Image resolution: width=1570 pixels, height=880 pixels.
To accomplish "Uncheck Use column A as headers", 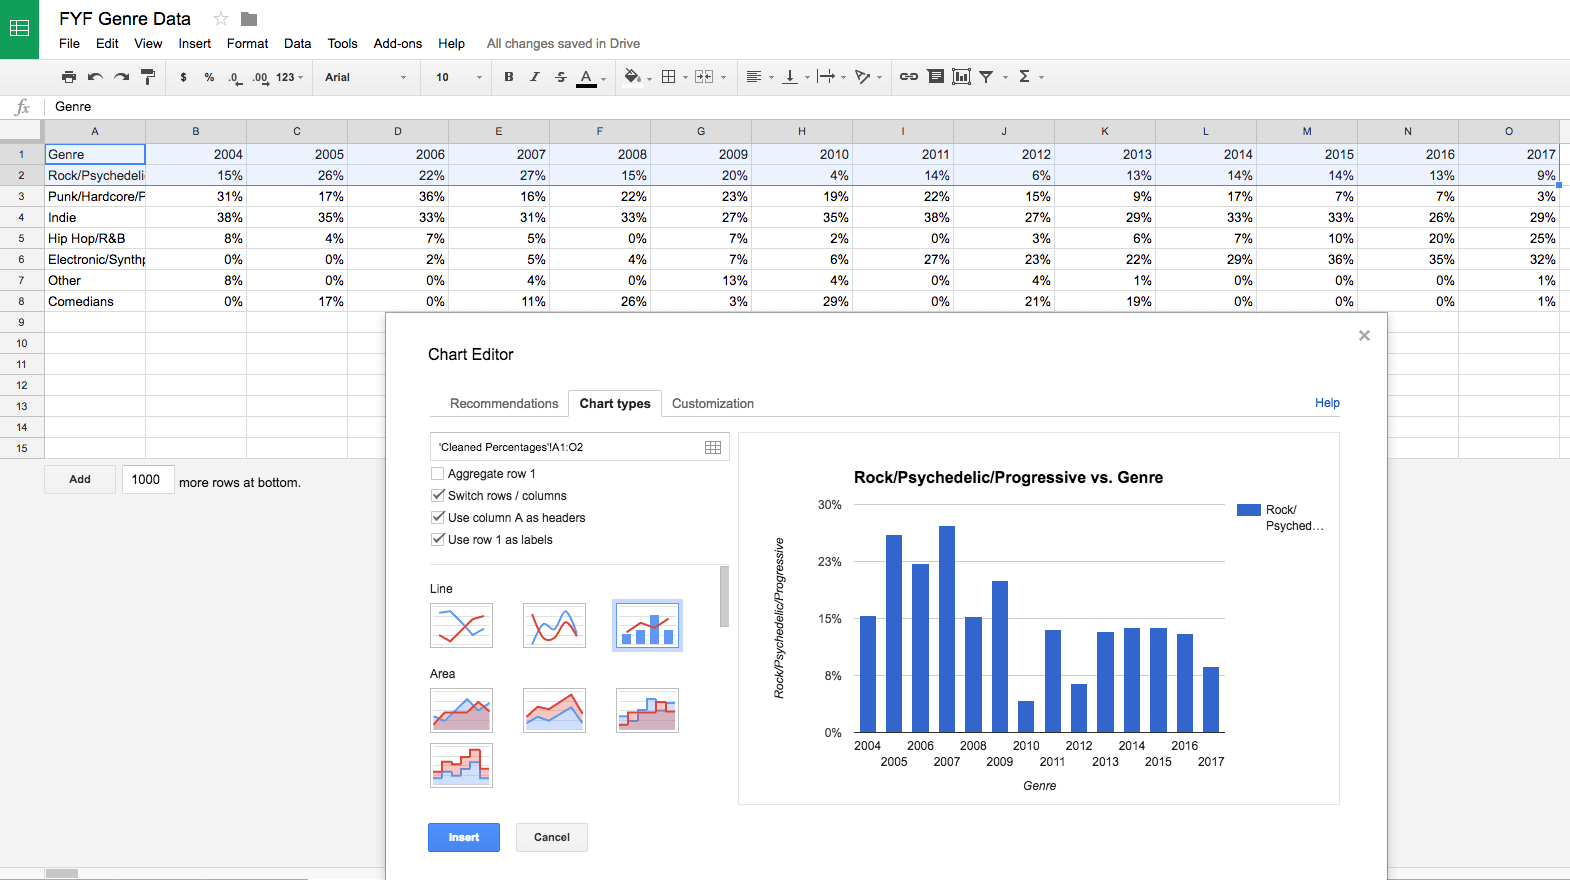I will point(437,518).
